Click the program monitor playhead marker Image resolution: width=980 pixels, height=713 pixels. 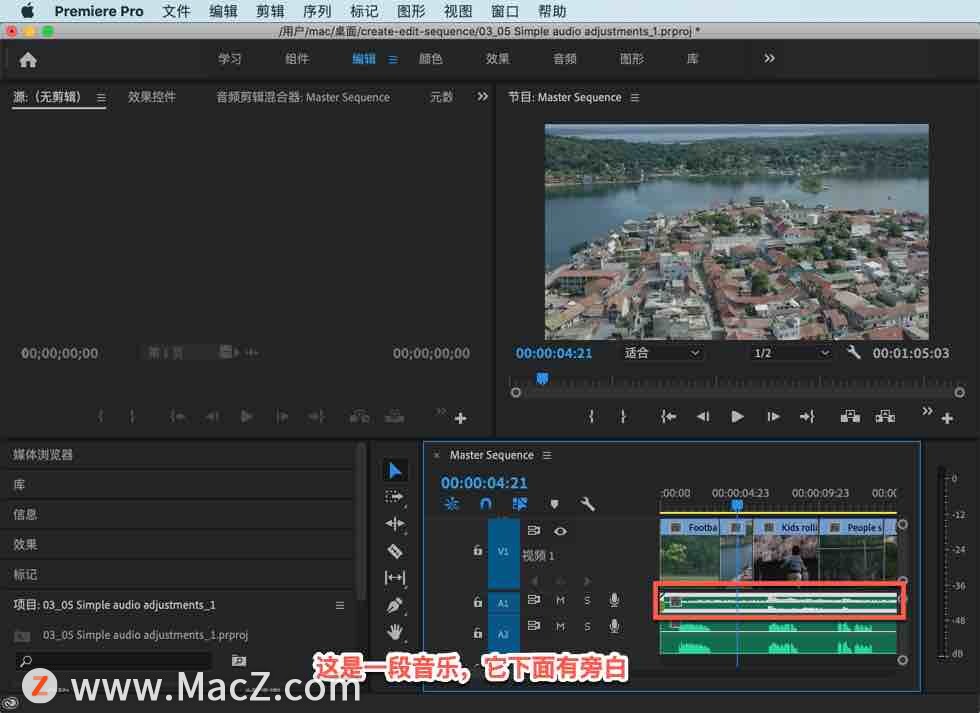click(542, 378)
